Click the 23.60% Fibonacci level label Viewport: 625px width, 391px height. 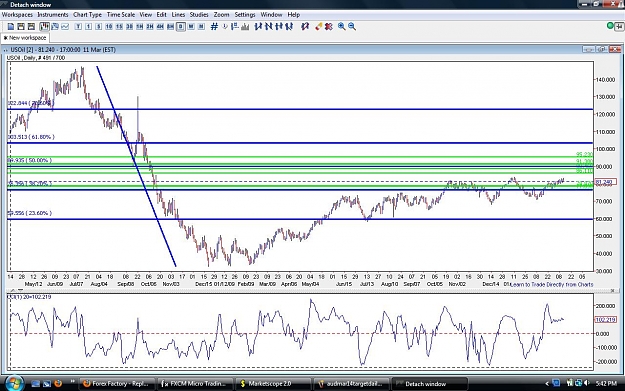pyautogui.click(x=30, y=213)
